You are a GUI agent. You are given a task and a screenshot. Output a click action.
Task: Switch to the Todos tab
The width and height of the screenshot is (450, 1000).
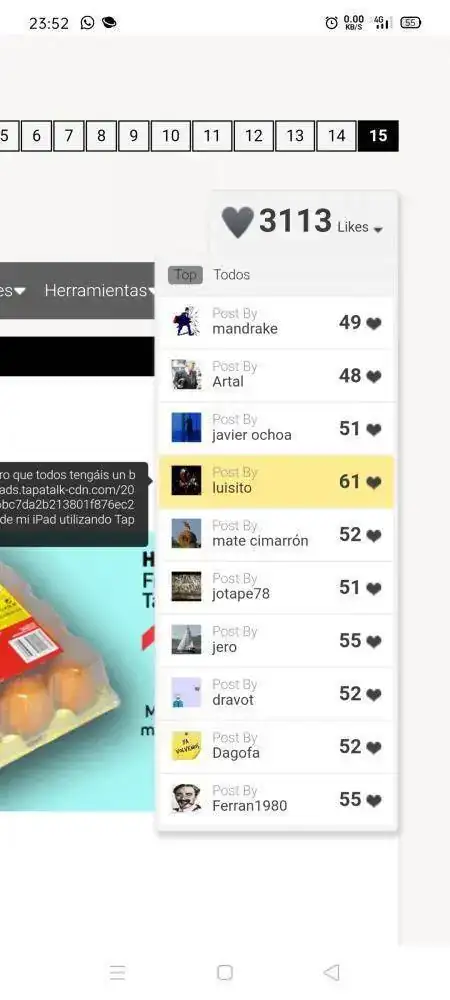tap(231, 275)
